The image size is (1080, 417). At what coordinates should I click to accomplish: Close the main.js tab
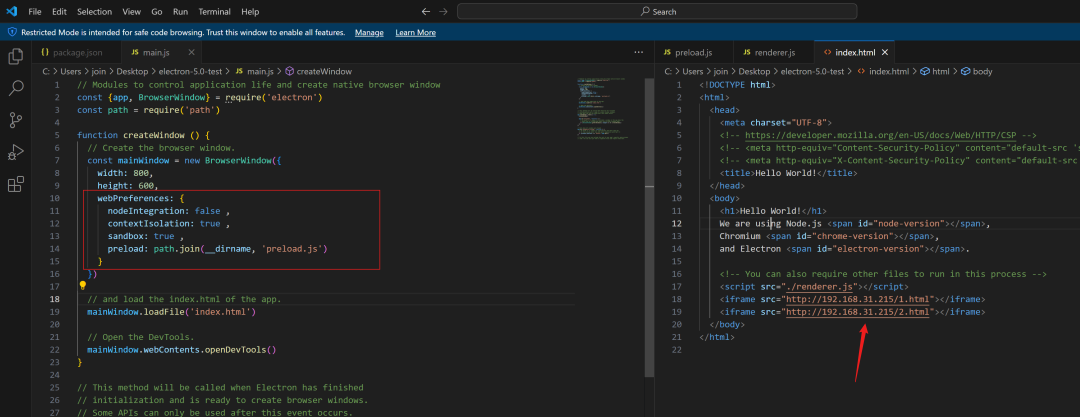pos(191,52)
